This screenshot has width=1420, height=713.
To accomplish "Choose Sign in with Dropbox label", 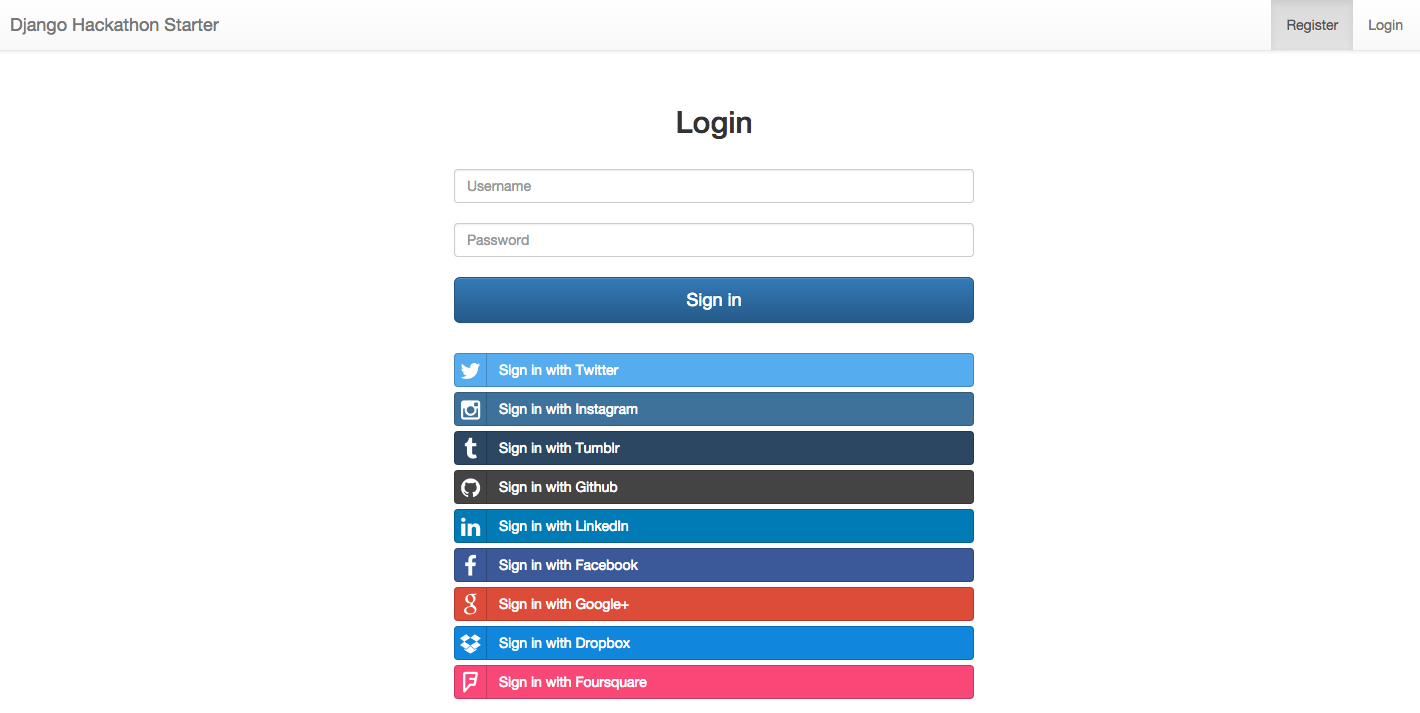I will click(565, 643).
